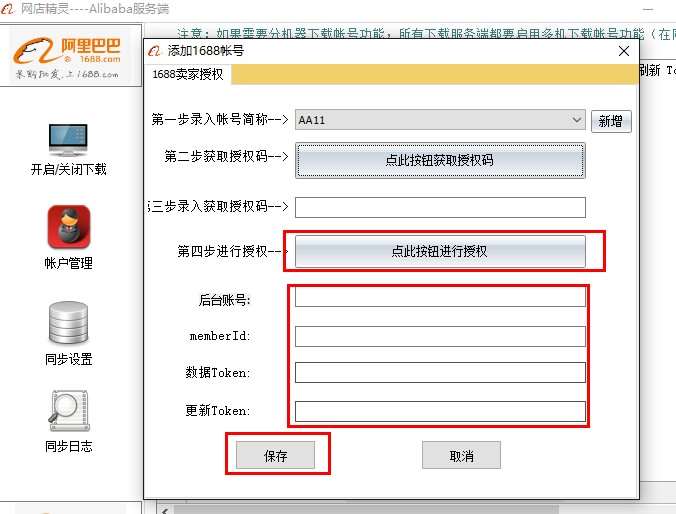
Task: Click the 后台账号: label
Action: (225, 300)
